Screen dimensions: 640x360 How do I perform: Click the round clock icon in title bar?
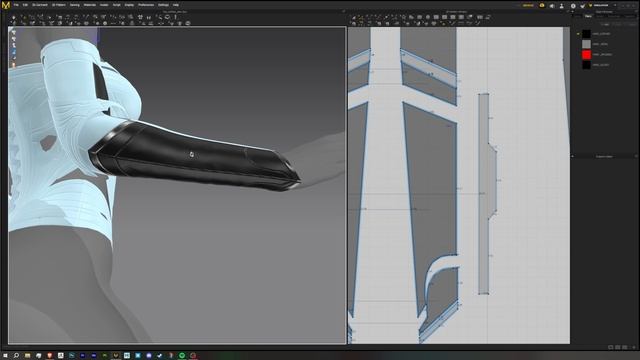573,6
